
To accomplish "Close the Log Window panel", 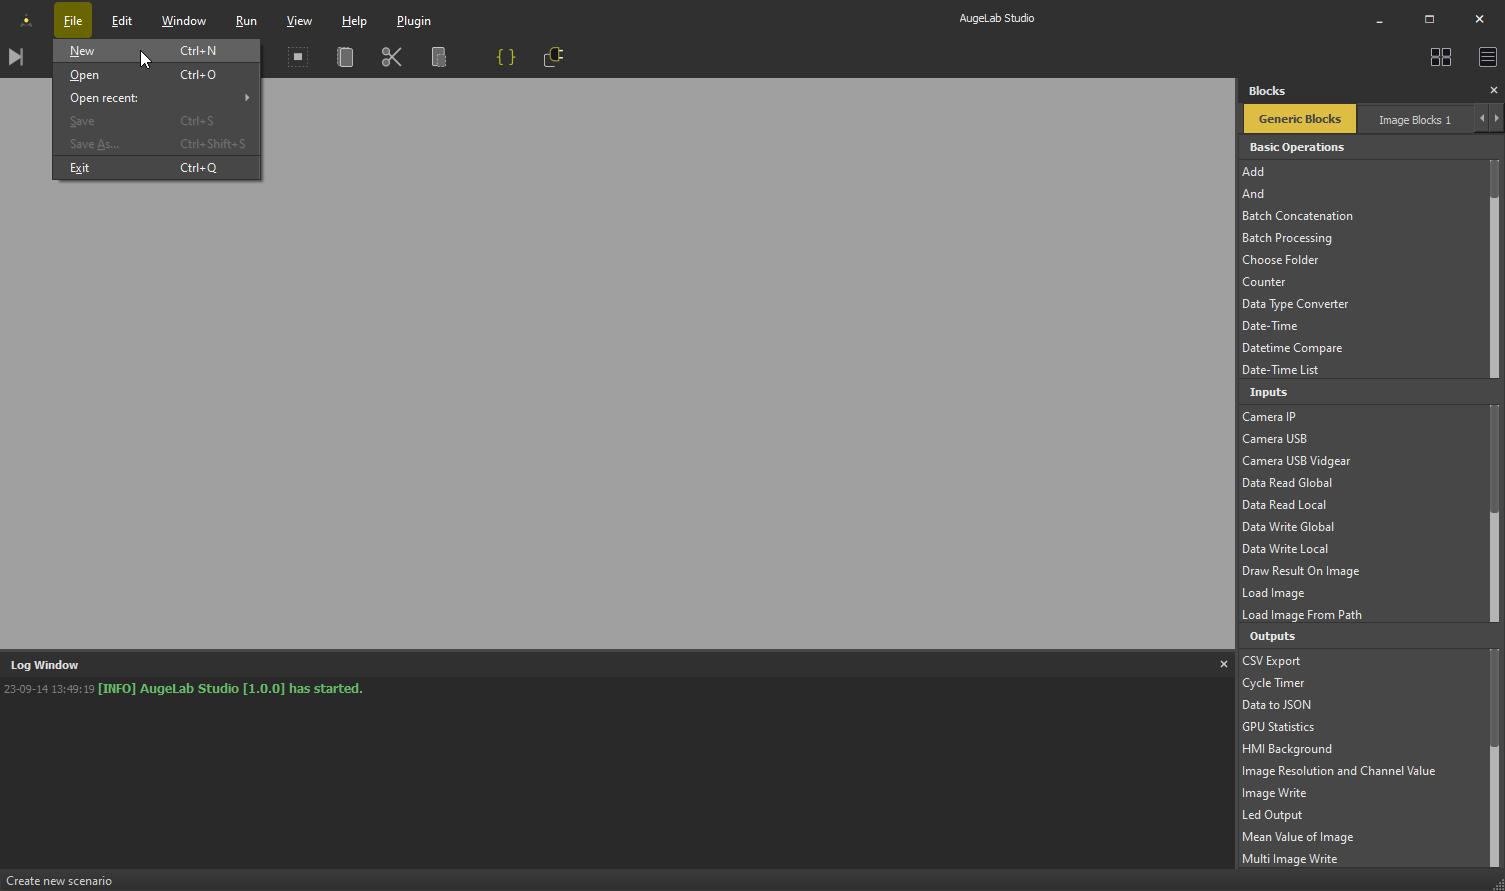I will point(1223,664).
